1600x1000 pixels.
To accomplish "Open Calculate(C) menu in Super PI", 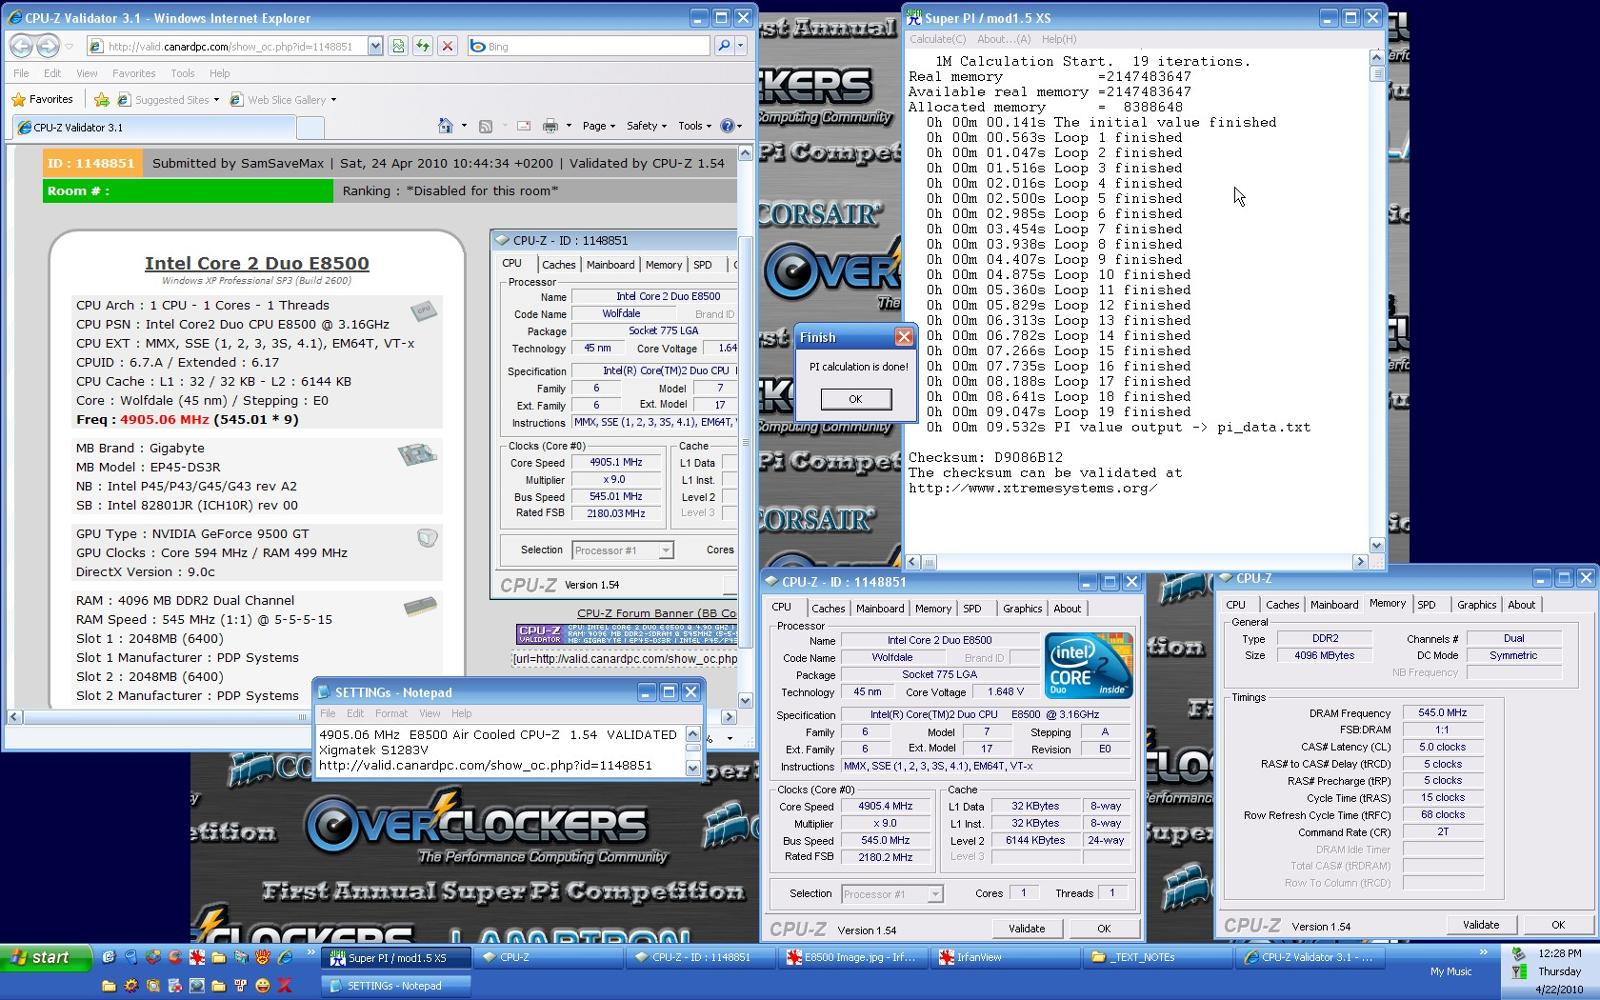I will click(937, 39).
